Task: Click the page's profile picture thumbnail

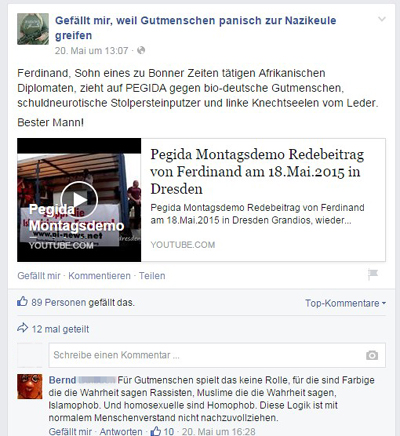Action: coord(33,29)
